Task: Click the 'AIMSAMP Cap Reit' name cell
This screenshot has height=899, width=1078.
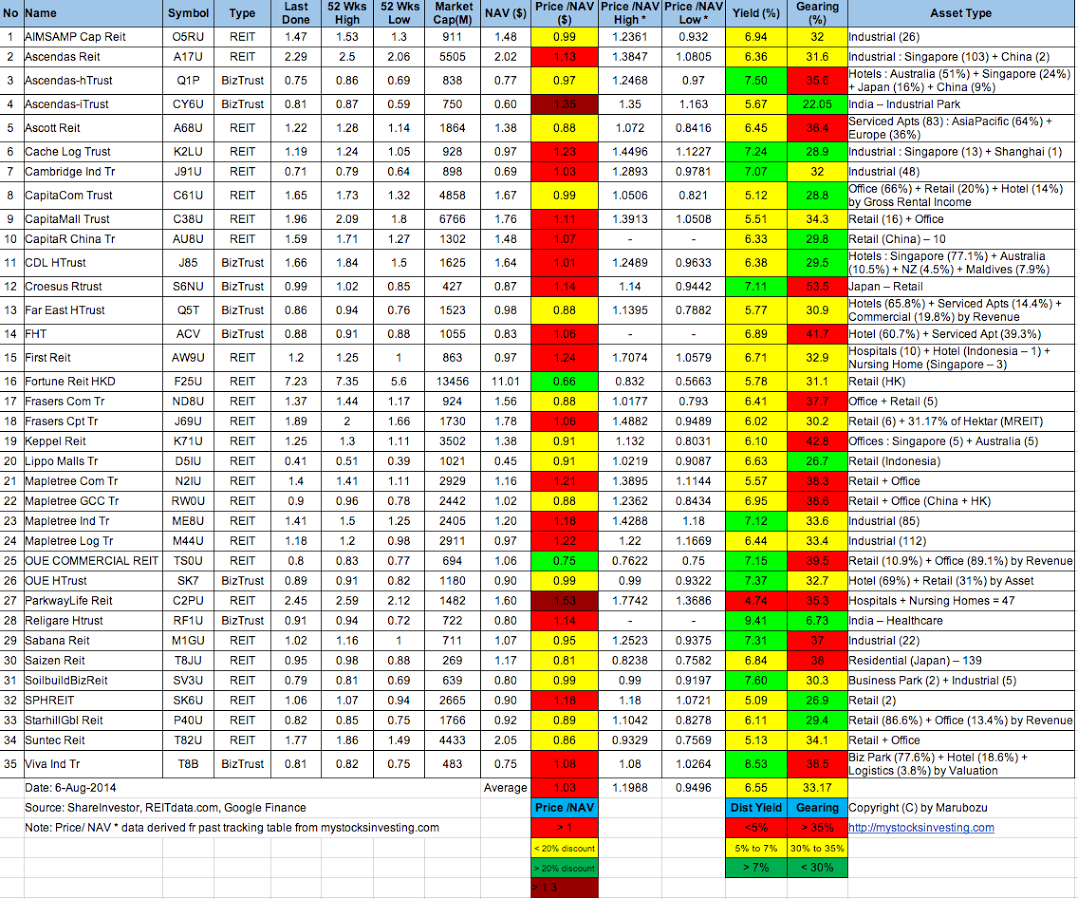Action: coord(92,37)
